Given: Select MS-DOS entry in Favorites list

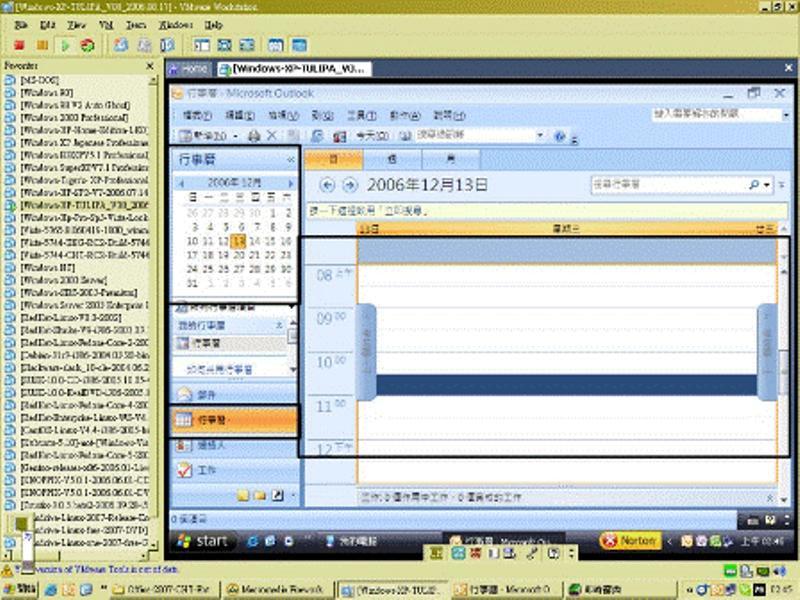Looking at the screenshot, I should pos(39,80).
